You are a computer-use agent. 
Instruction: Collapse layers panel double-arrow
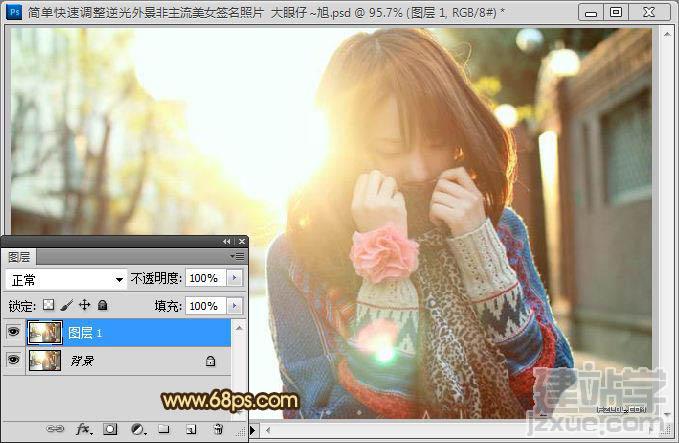tap(226, 241)
